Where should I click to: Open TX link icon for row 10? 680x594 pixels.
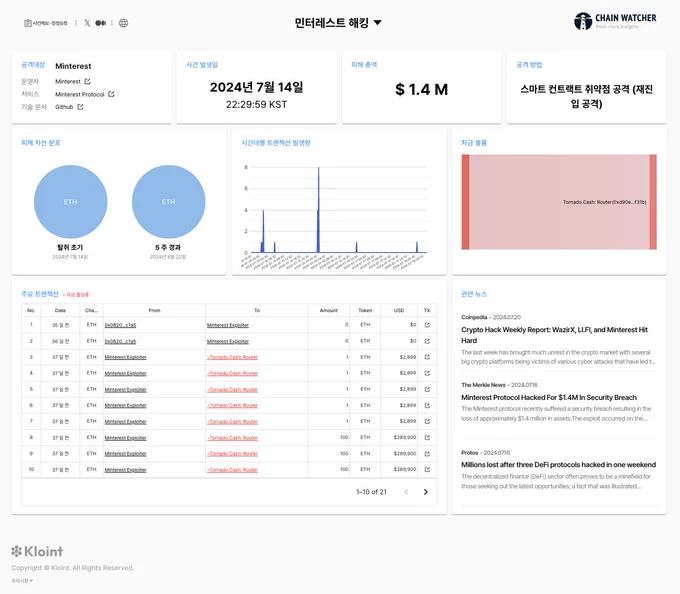(x=427, y=470)
